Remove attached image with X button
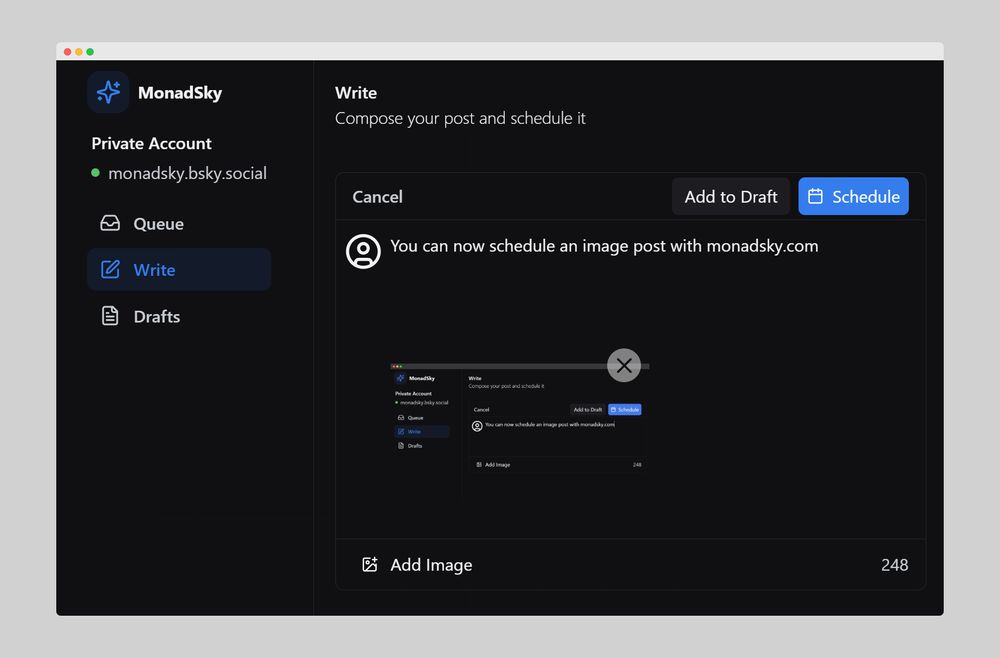 (624, 365)
